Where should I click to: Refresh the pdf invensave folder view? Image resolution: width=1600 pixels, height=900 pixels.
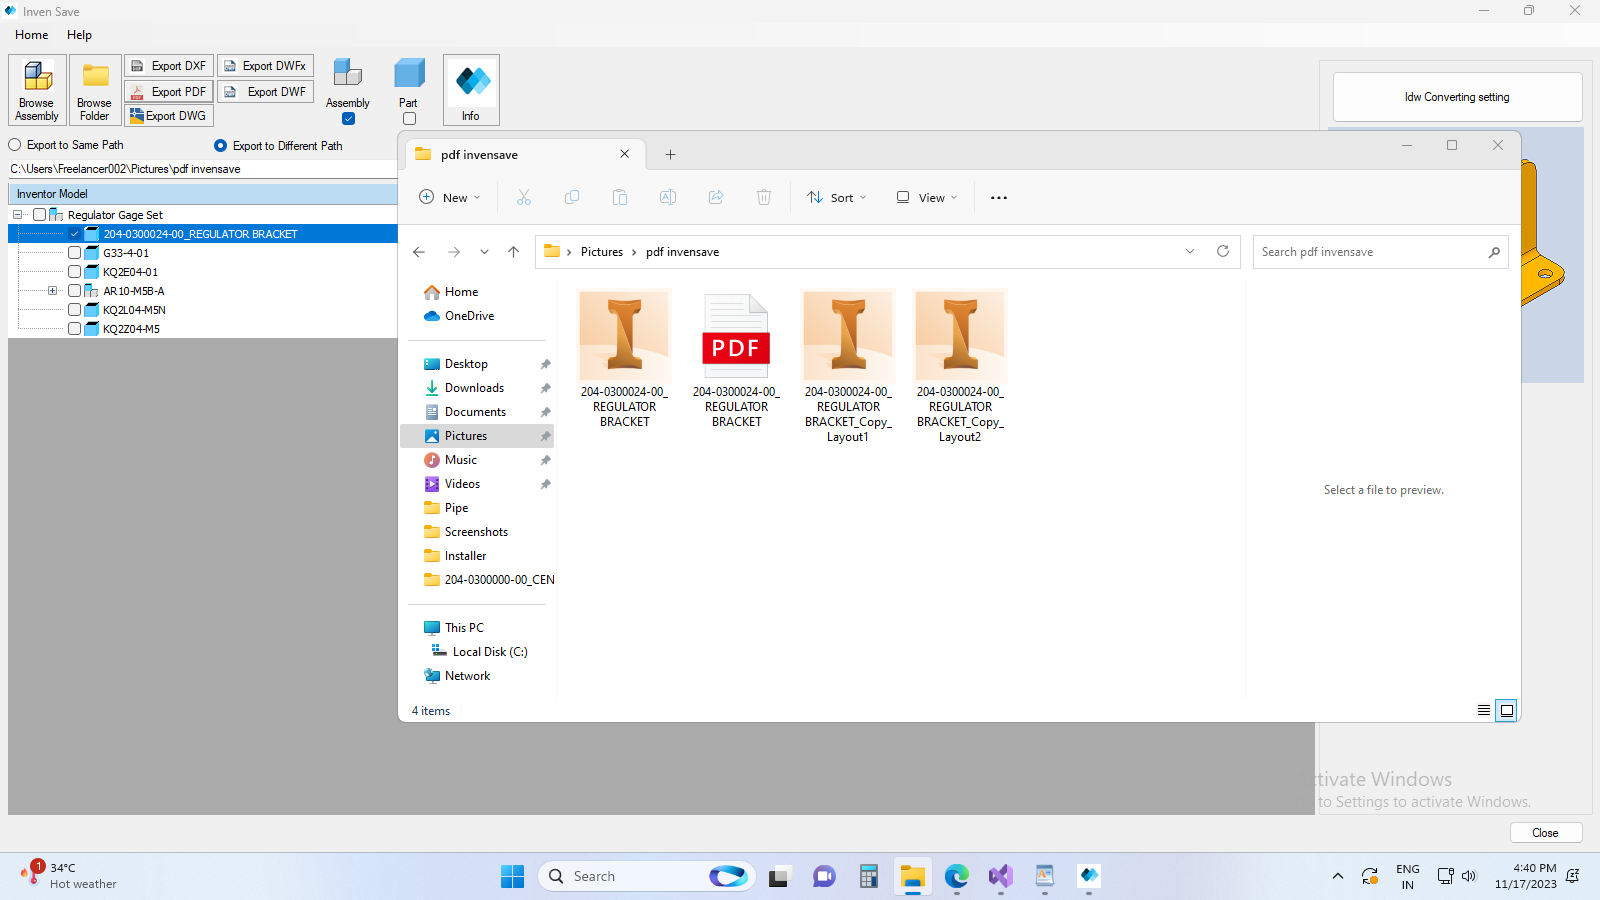(1222, 252)
